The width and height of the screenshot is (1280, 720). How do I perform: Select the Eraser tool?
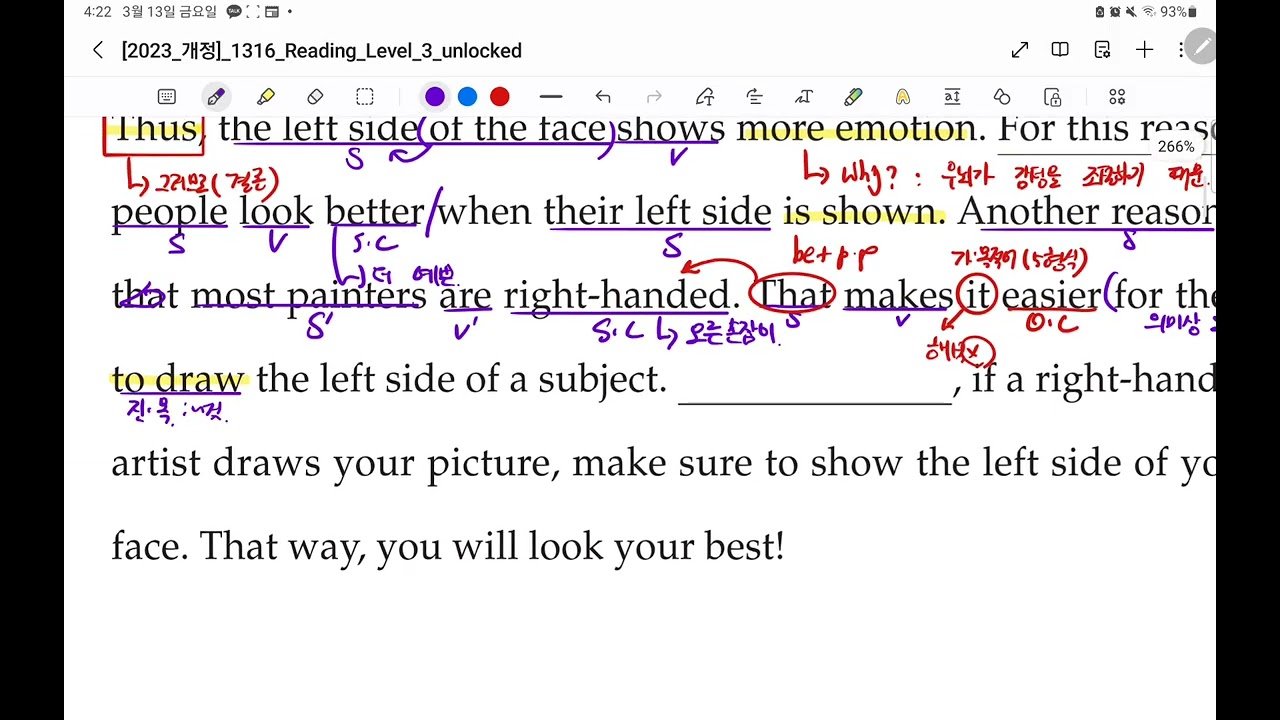point(315,97)
